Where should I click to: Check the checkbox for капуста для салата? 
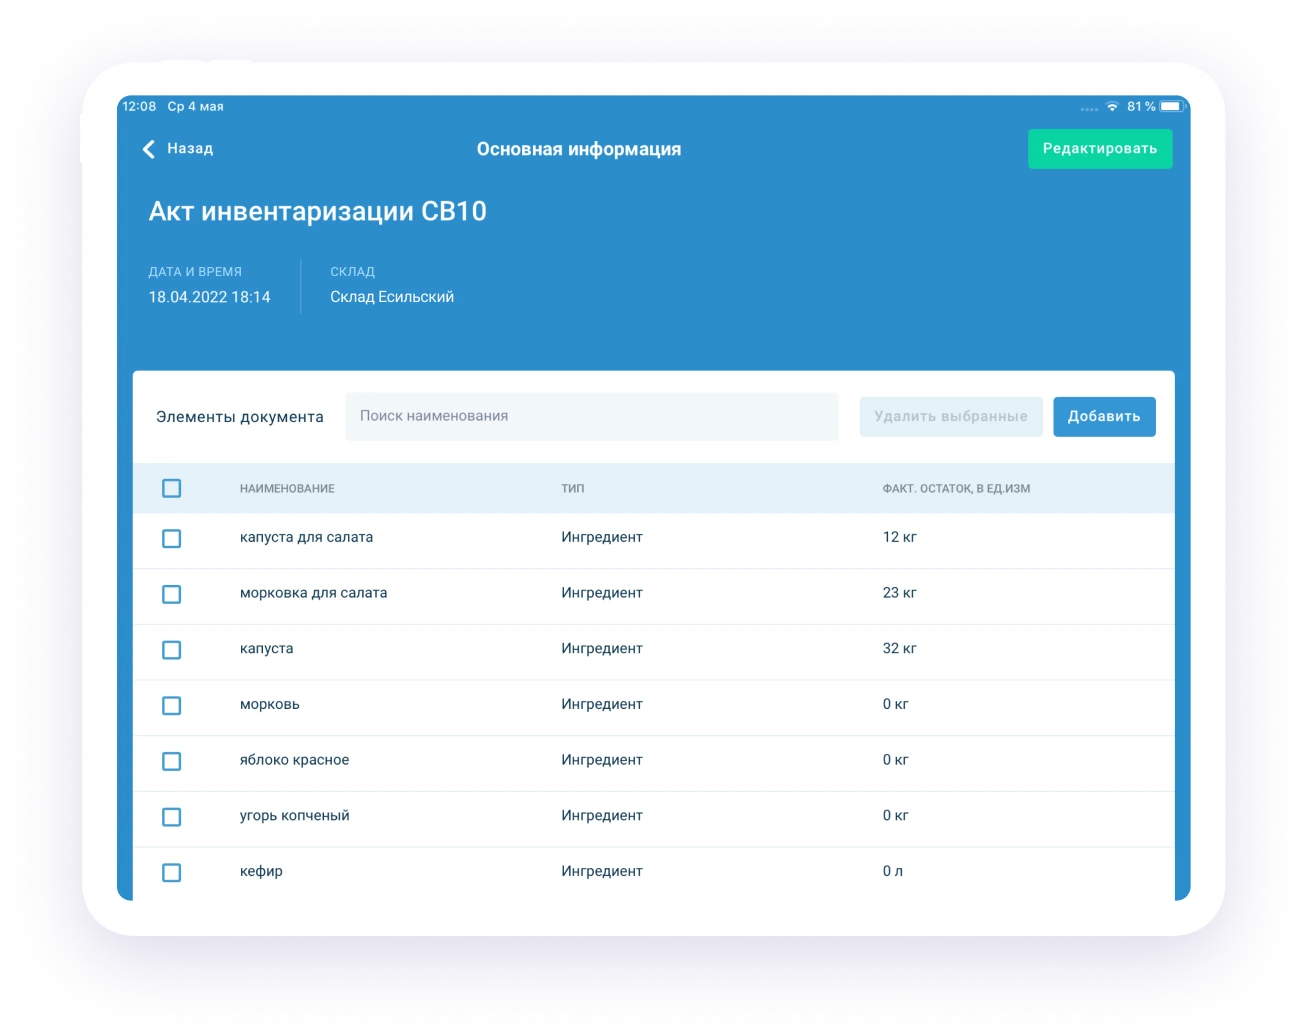point(171,539)
